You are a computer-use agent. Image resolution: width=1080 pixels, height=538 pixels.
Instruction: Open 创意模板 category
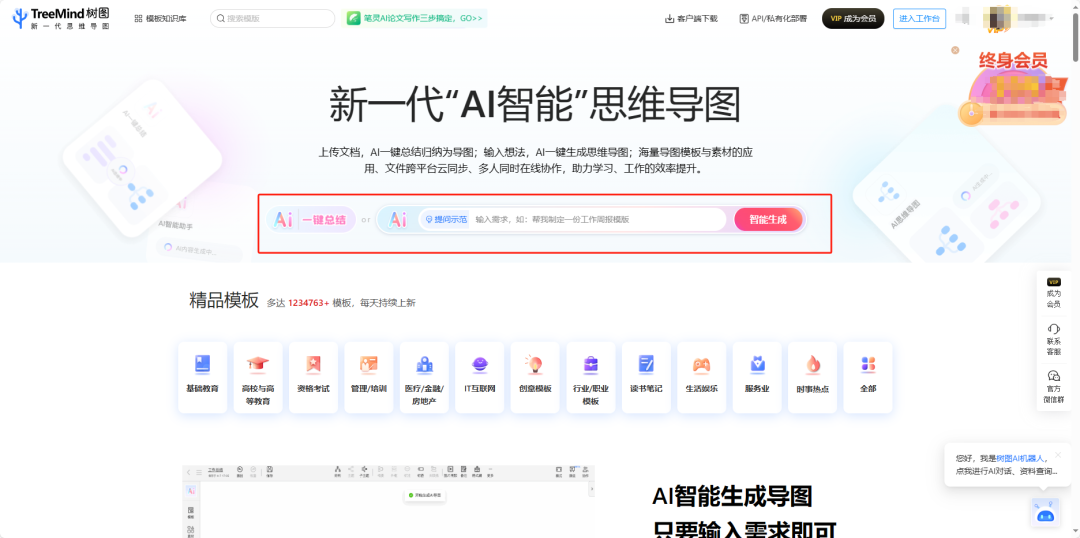click(x=535, y=377)
